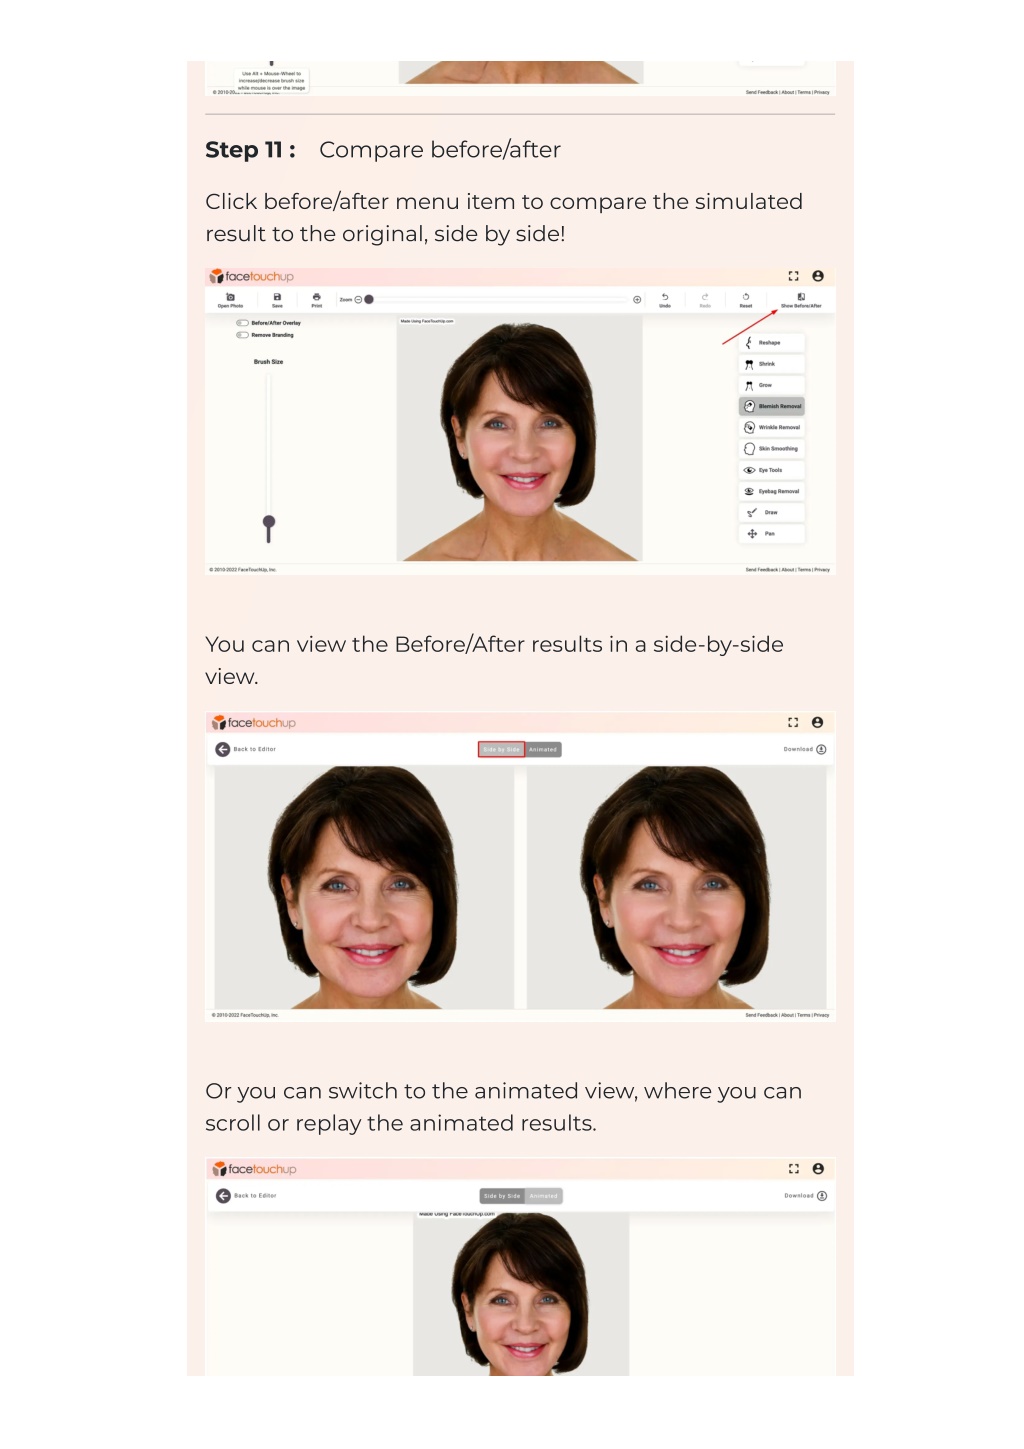
Task: Click the facetouchup logo in Step 11 editor
Action: 252,276
